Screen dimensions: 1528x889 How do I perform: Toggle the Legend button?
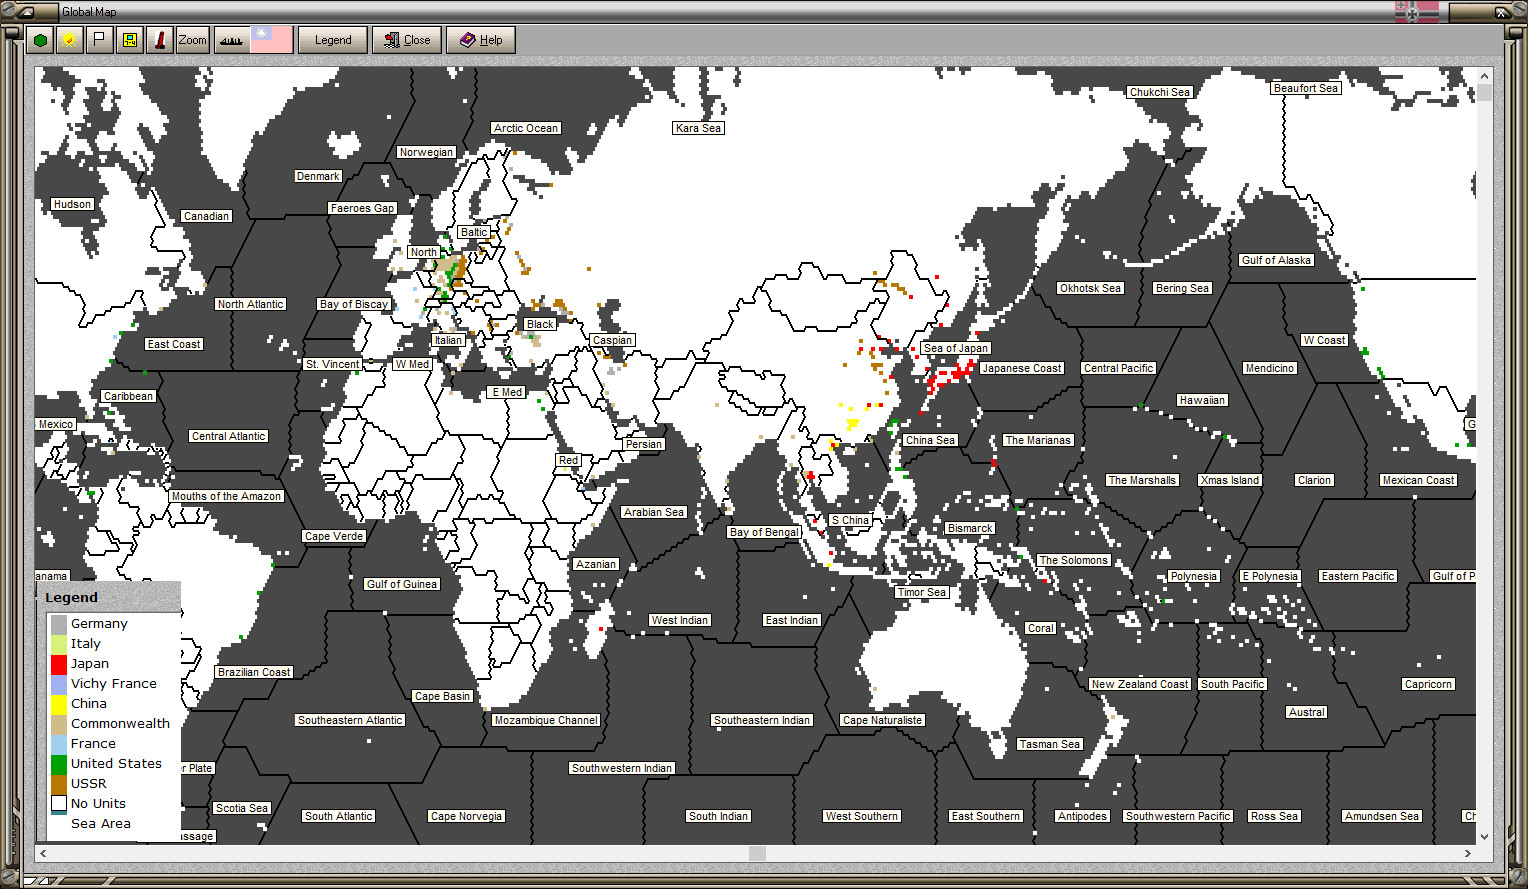(333, 40)
